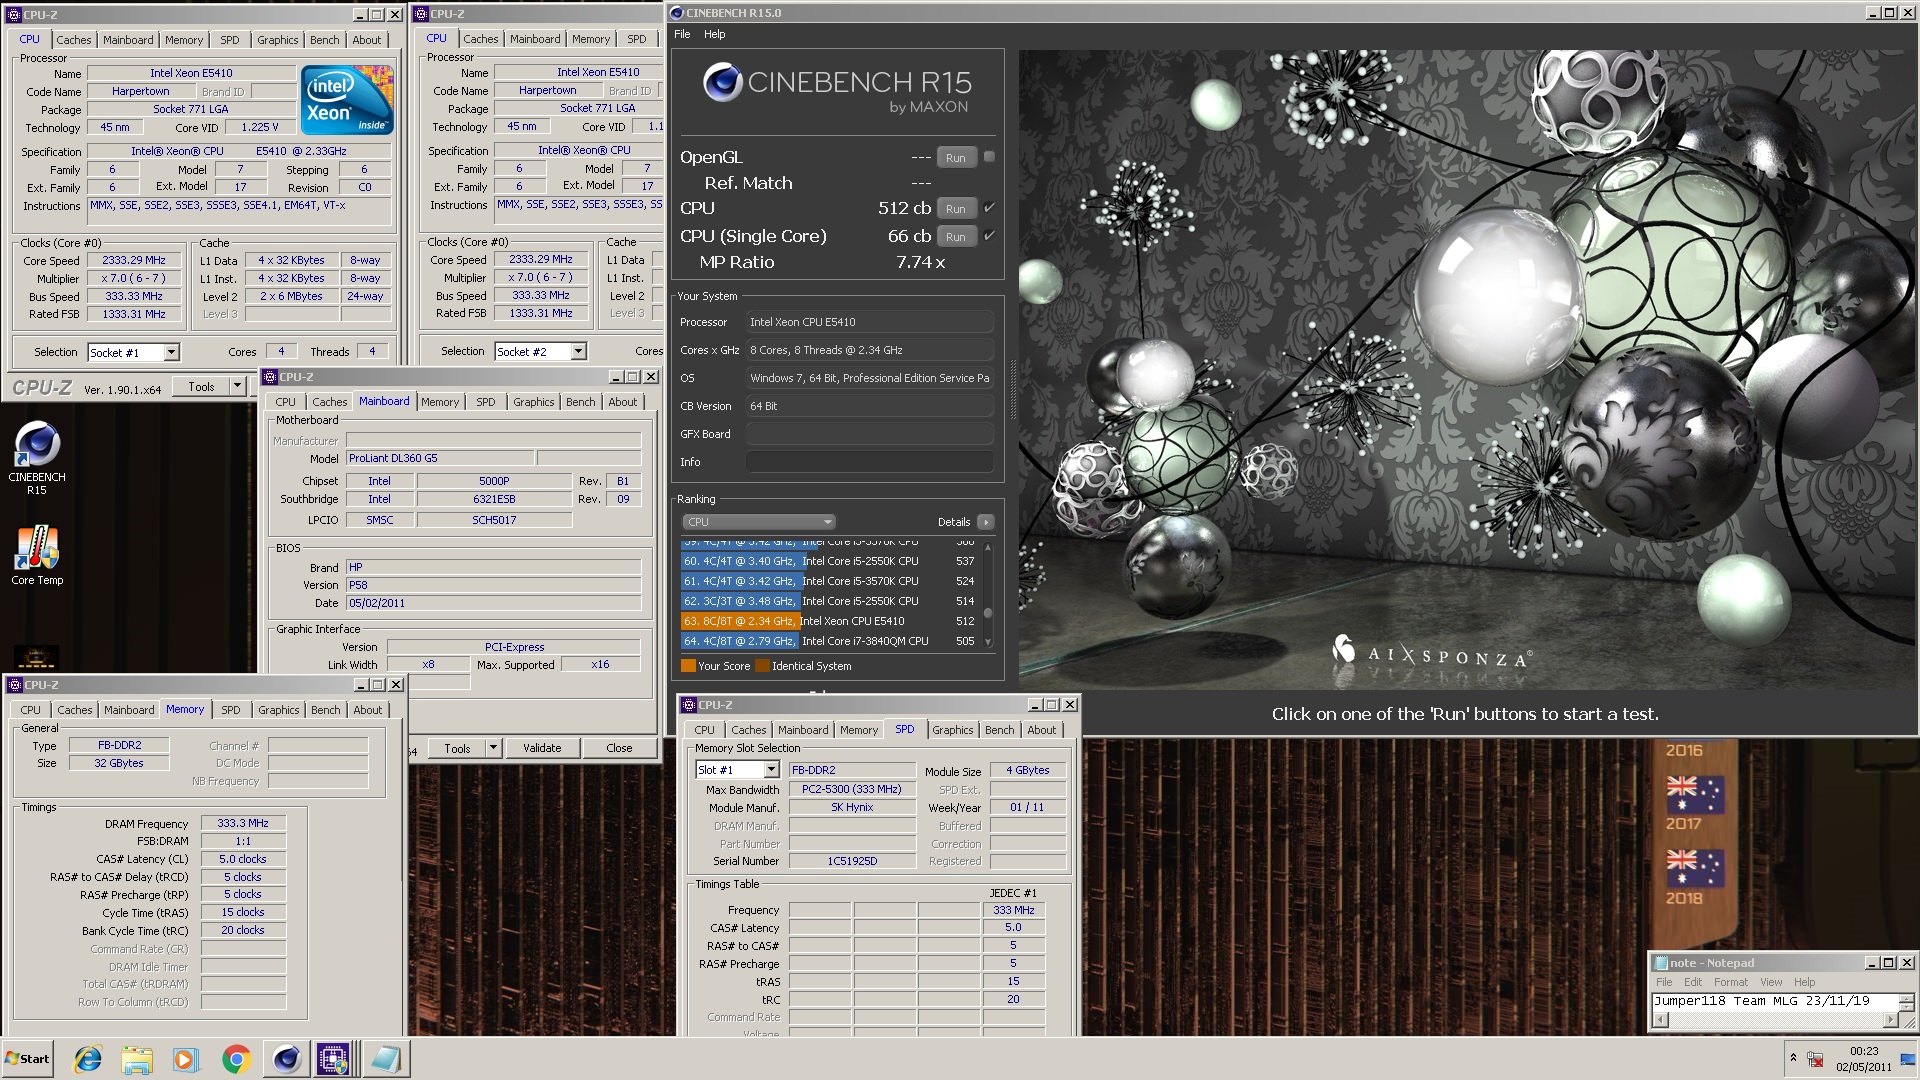Image resolution: width=1920 pixels, height=1080 pixels.
Task: Open Windows Explorer from the taskbar
Action: [137, 1059]
